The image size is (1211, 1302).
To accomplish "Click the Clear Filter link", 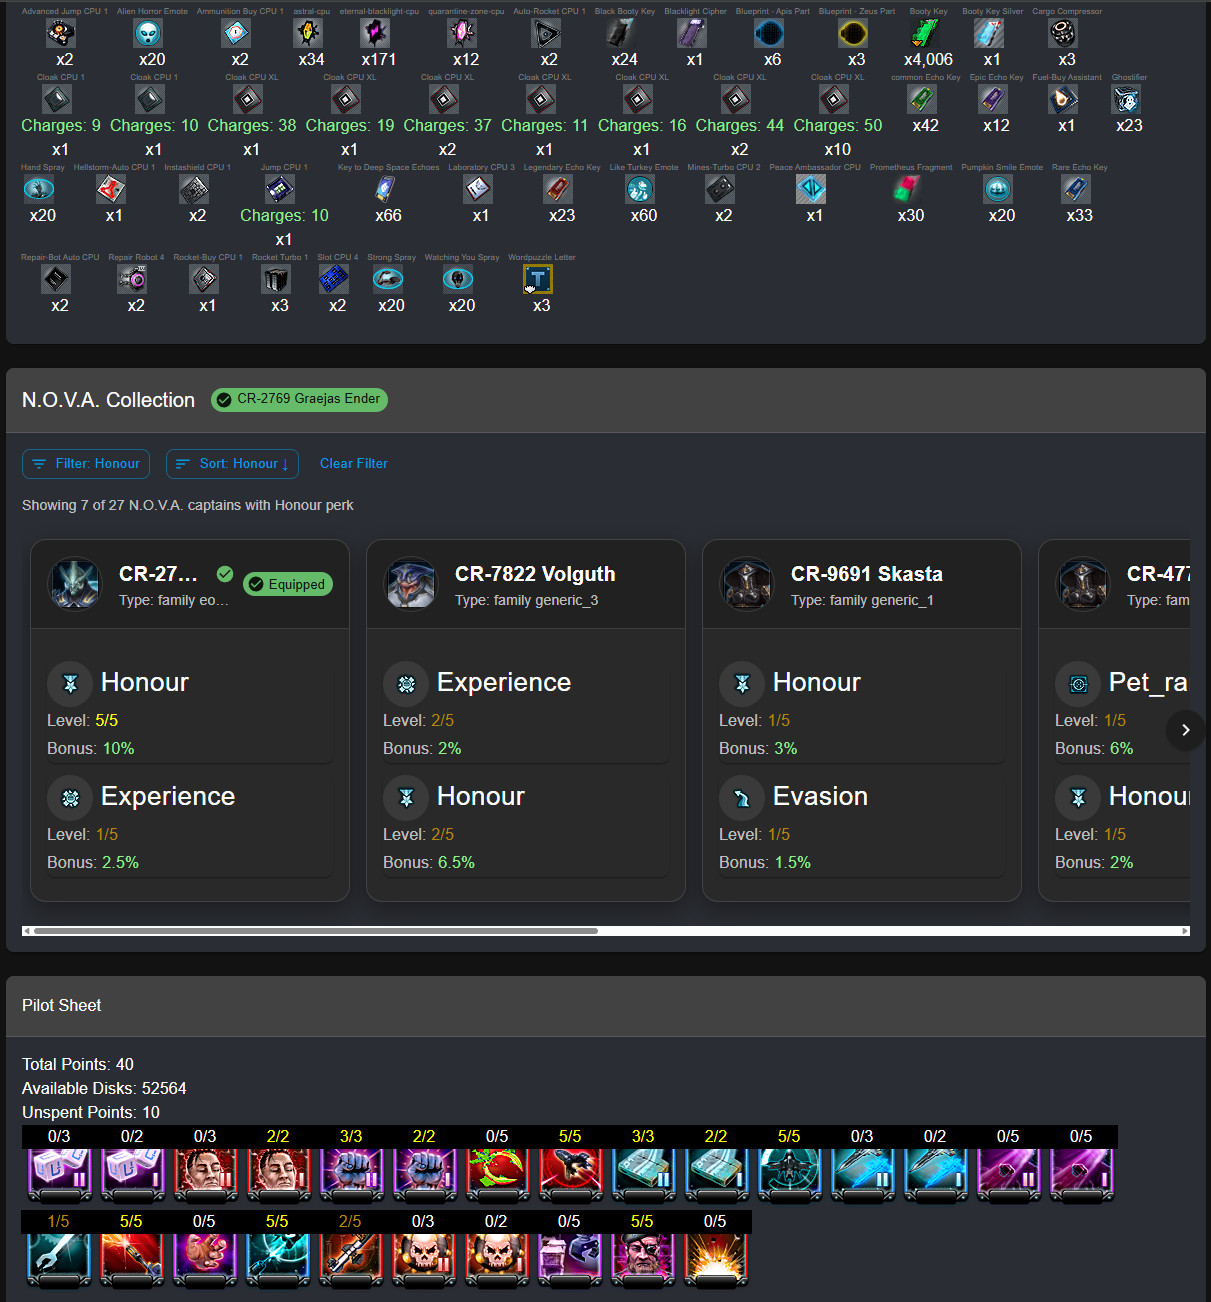I will point(353,464).
